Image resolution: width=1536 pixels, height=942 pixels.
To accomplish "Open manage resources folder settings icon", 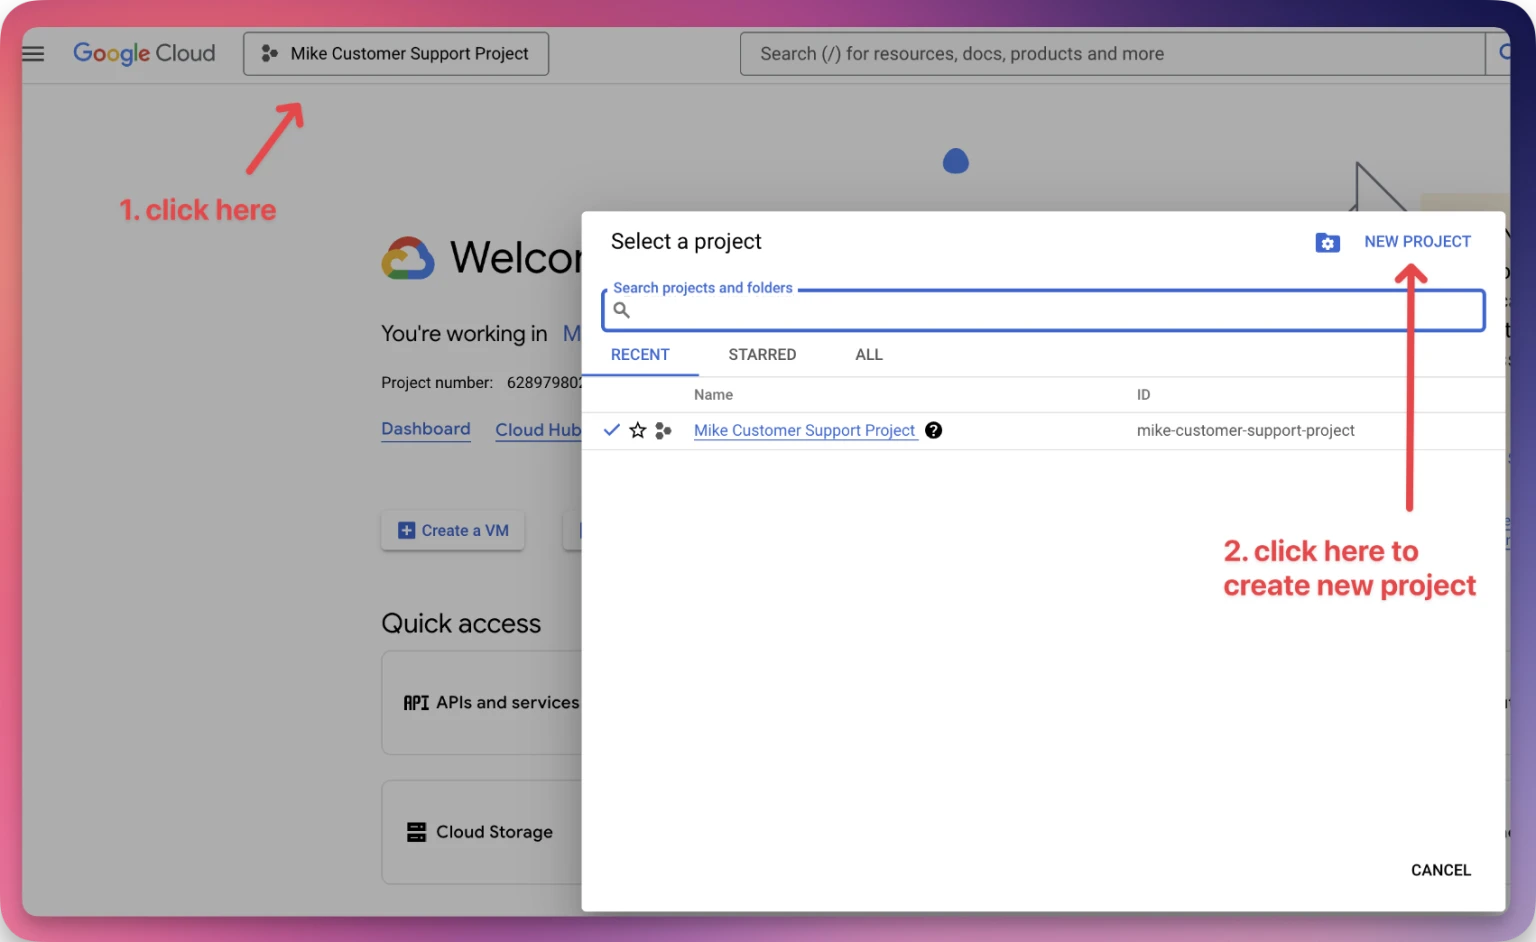I will (x=1327, y=242).
